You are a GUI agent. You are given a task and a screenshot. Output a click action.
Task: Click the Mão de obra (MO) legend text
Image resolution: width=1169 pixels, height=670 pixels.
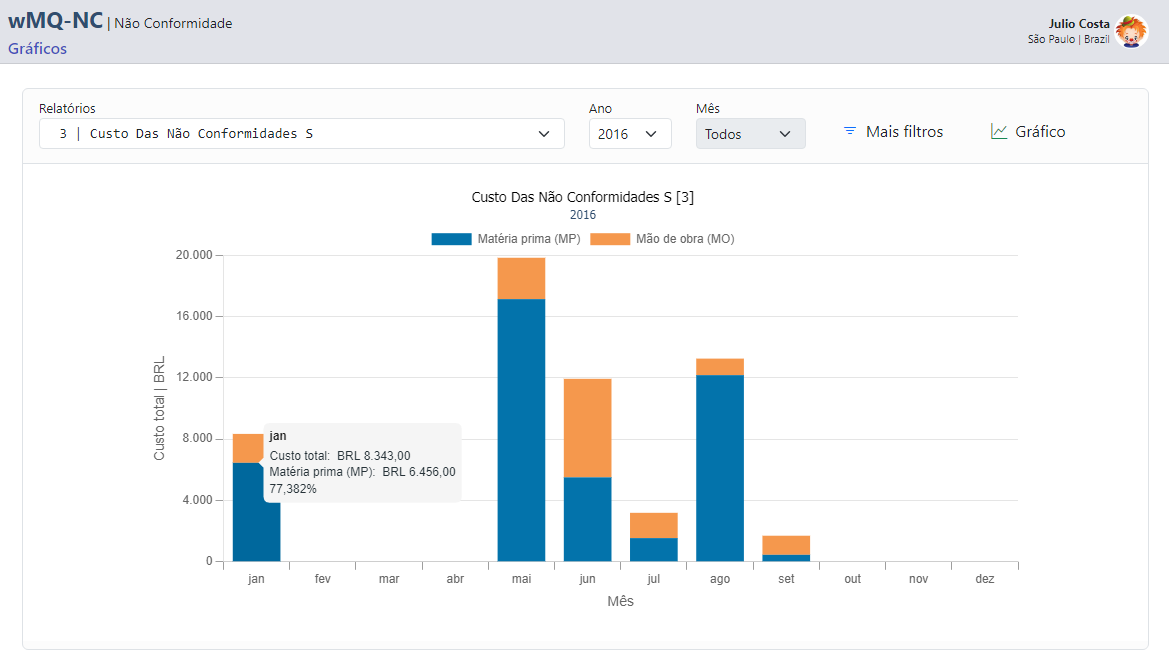(685, 238)
